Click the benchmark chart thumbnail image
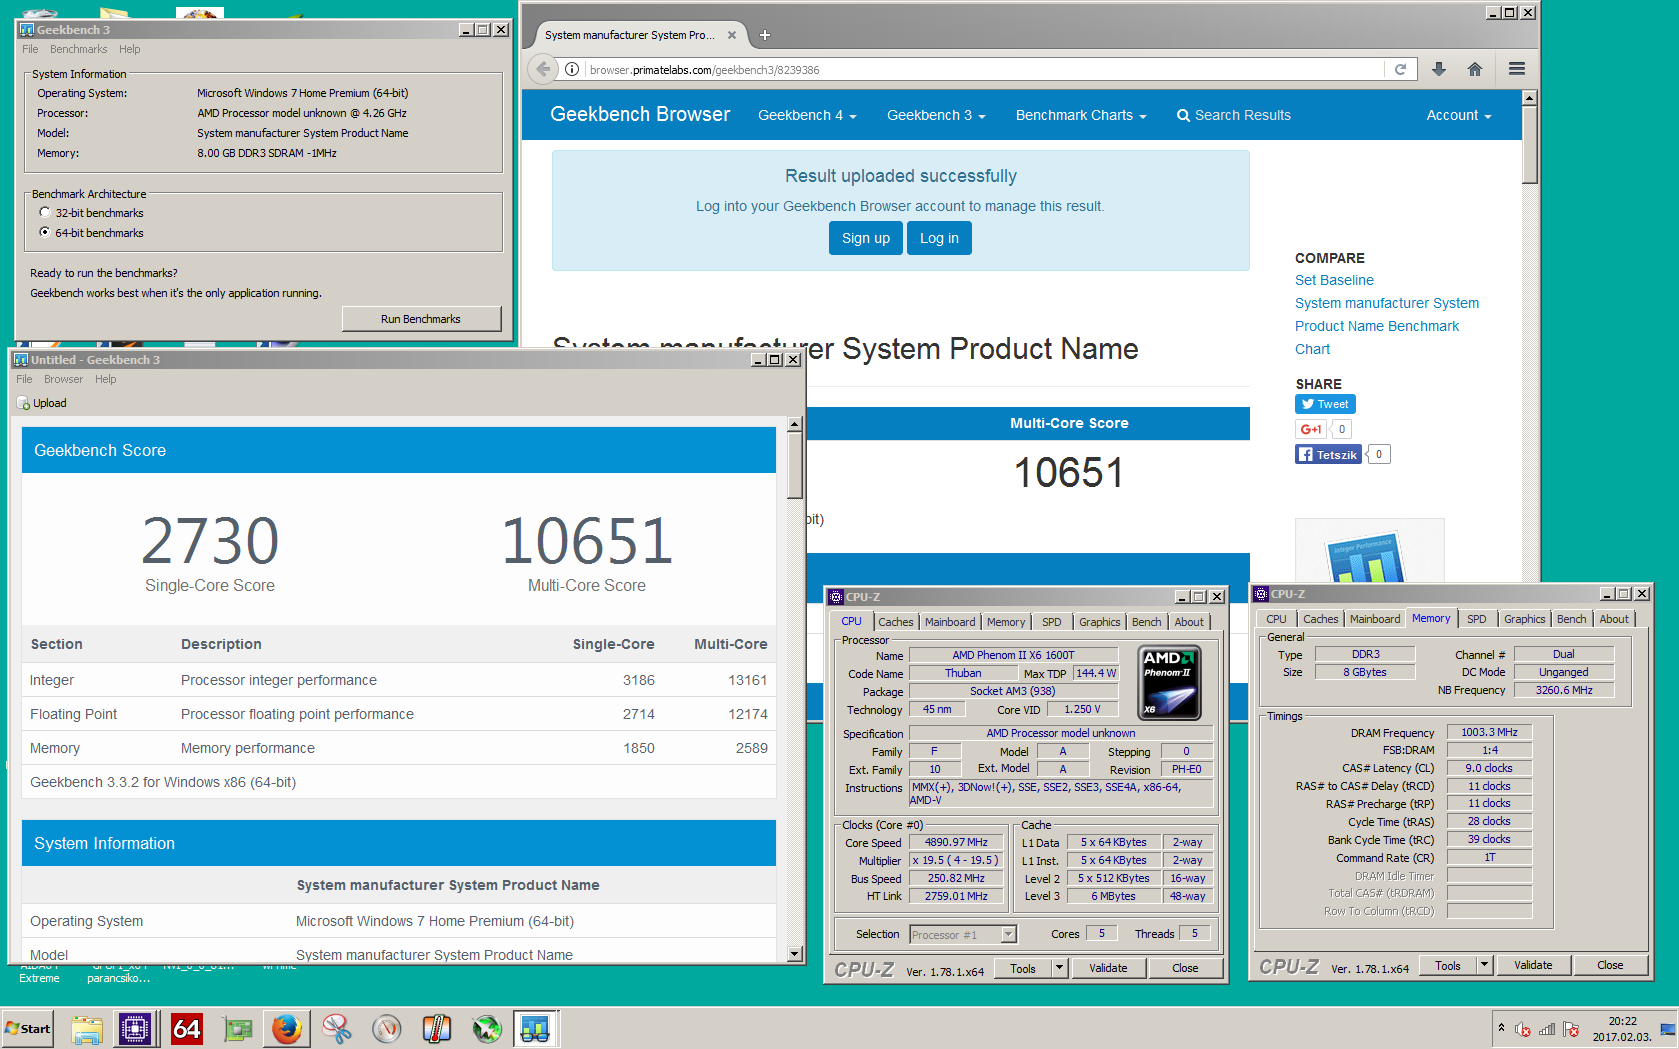 pyautogui.click(x=1369, y=551)
